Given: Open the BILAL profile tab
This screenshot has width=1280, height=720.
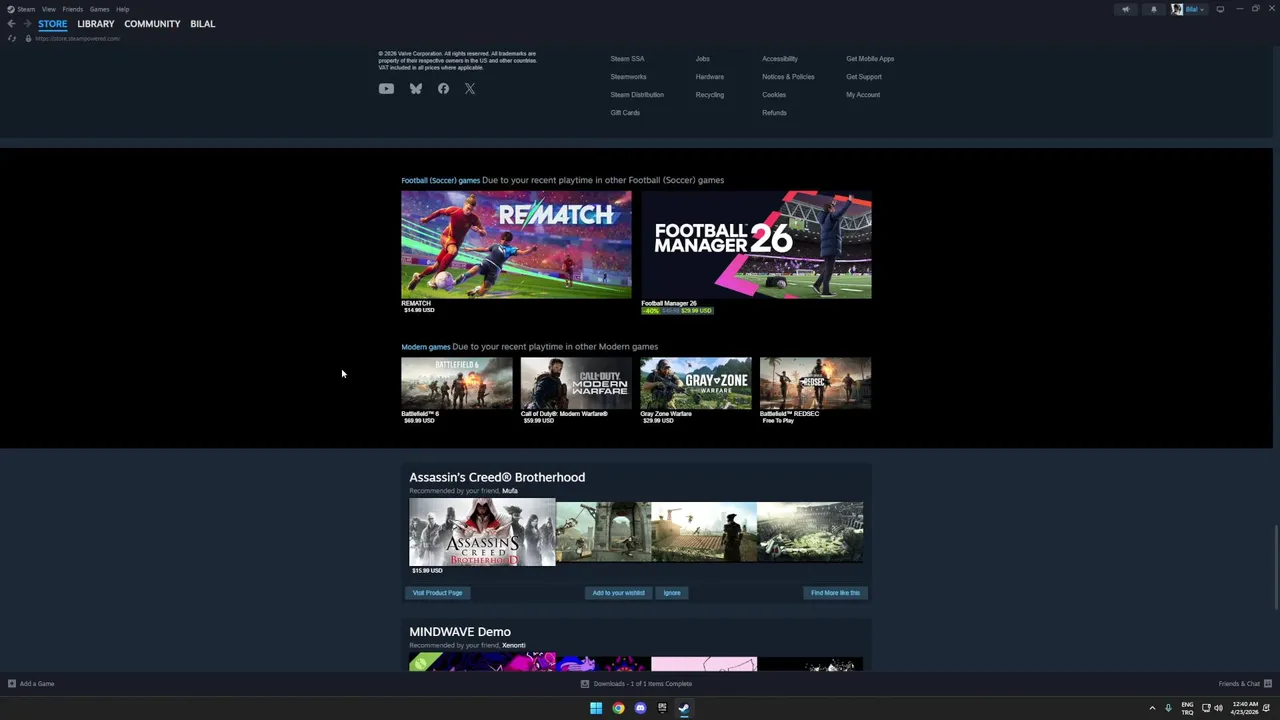Looking at the screenshot, I should 203,24.
